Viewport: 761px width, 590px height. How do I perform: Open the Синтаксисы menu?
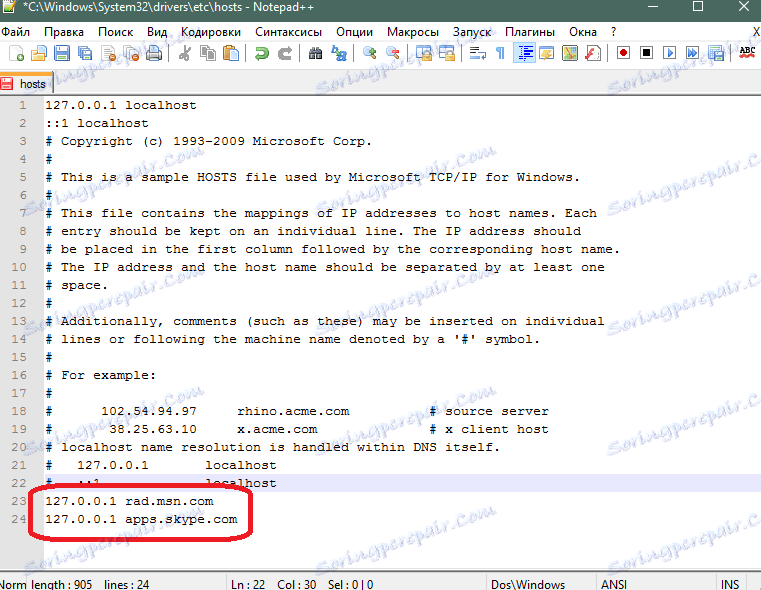(288, 32)
